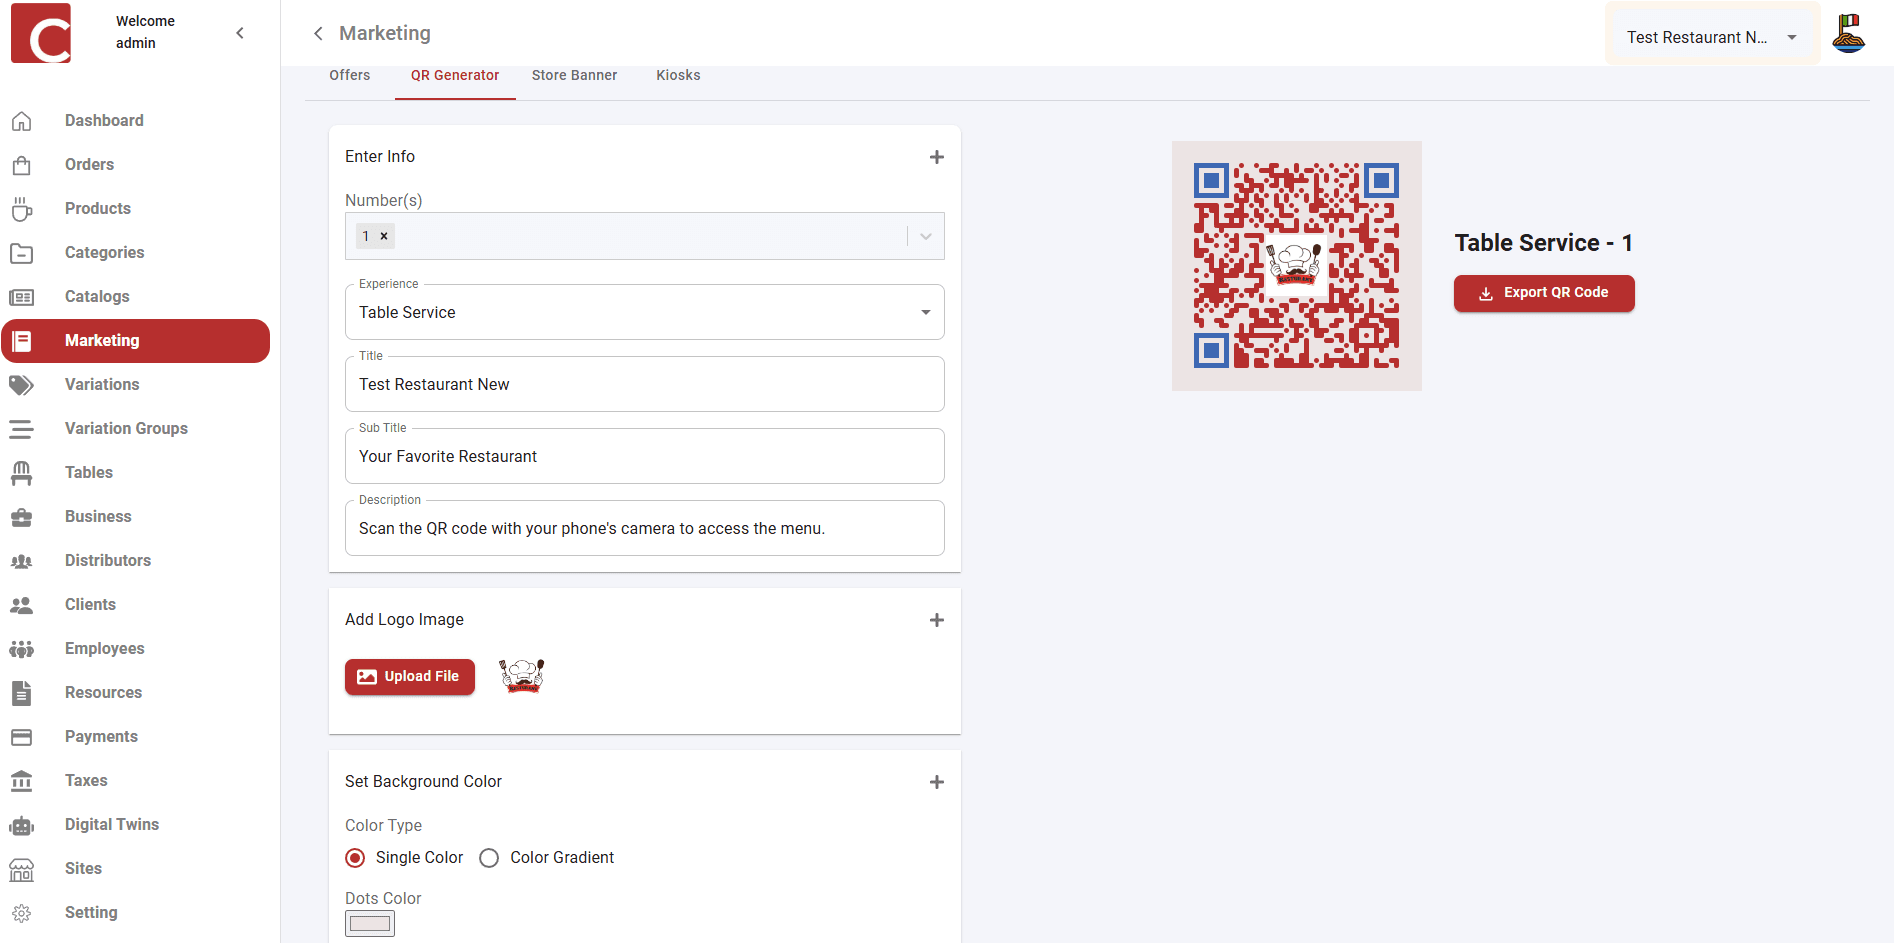Select the Orders sidebar icon
Screen dimensions: 1894x943
22,164
